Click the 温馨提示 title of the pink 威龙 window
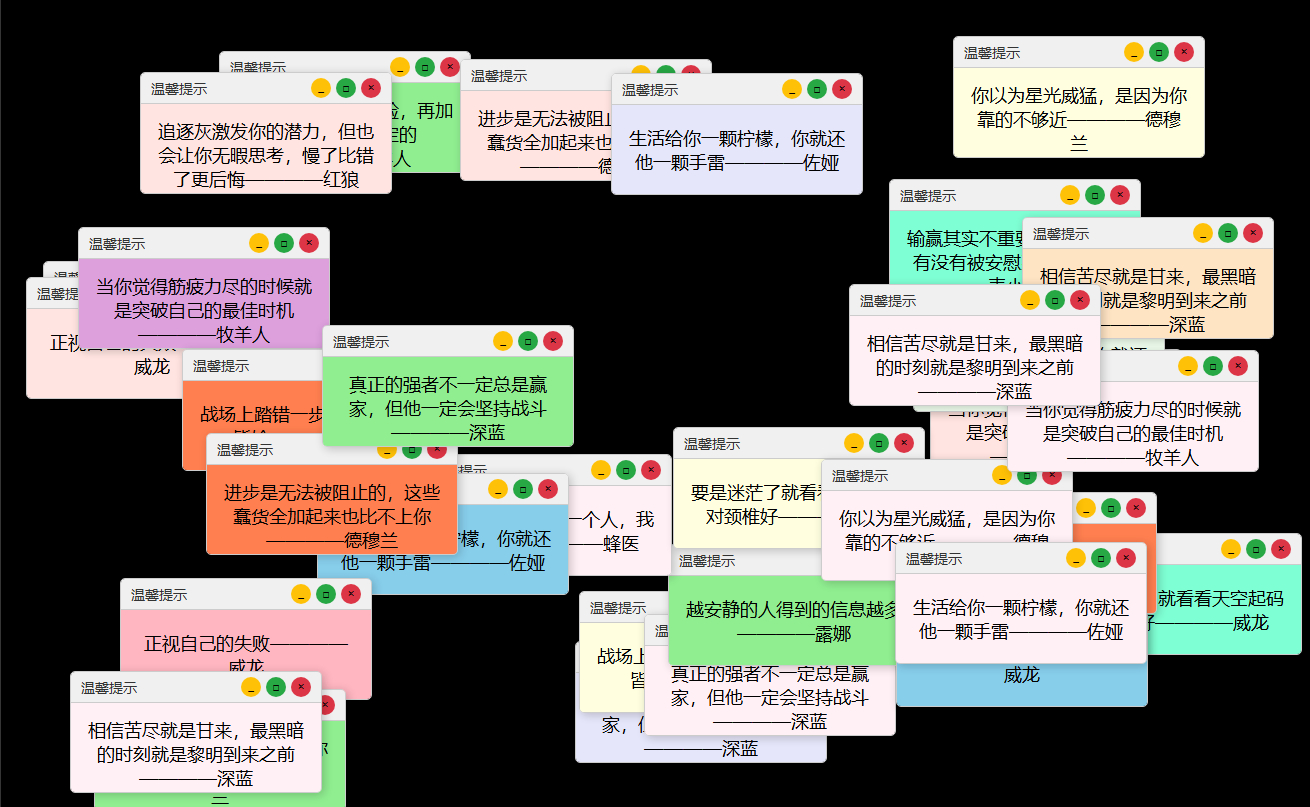 (x=160, y=593)
